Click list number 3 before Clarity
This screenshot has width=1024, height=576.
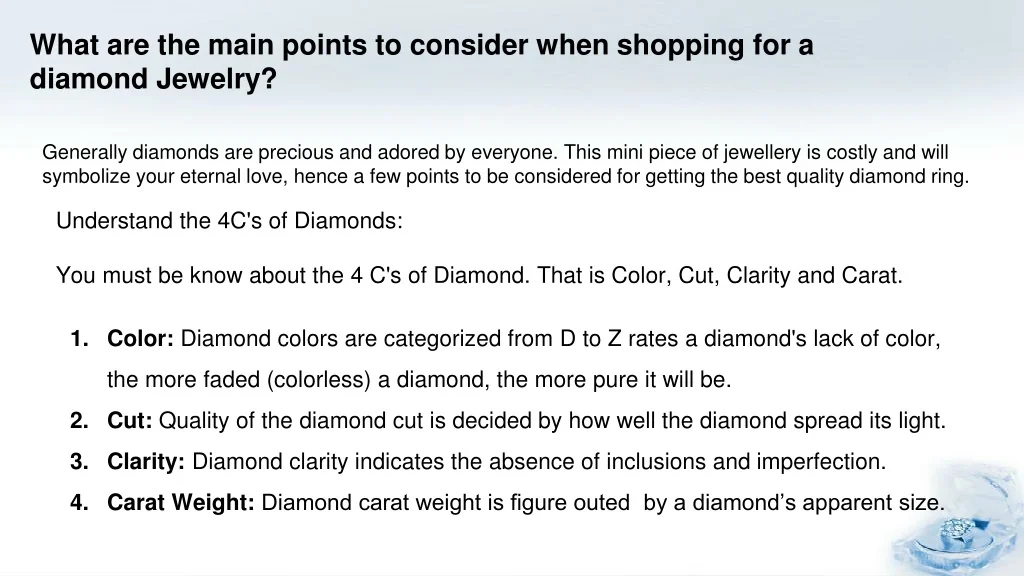pos(79,462)
